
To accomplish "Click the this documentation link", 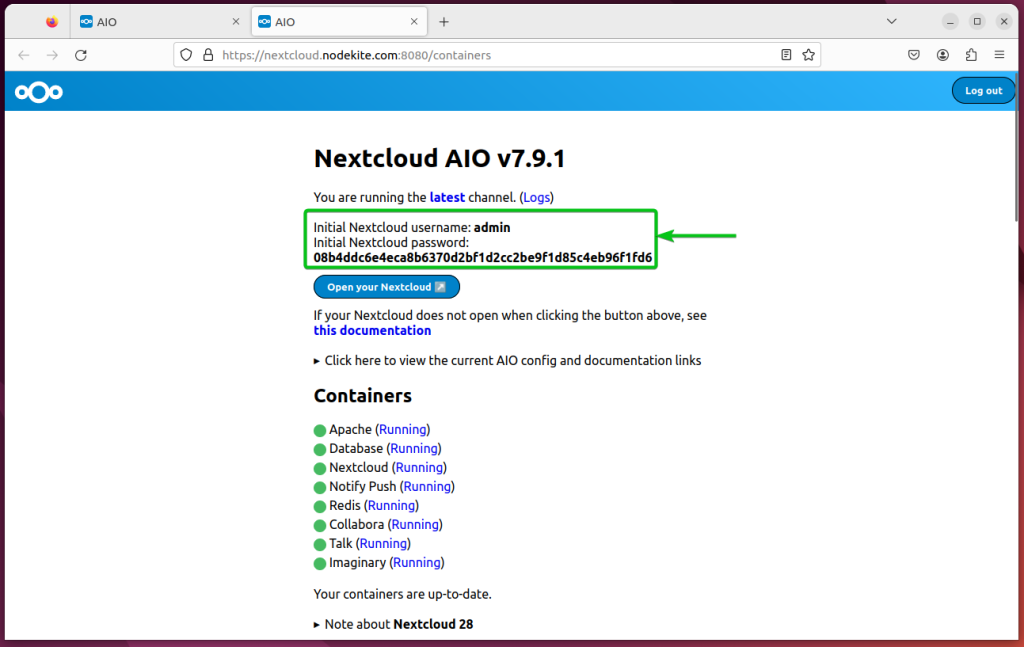I will (x=372, y=330).
